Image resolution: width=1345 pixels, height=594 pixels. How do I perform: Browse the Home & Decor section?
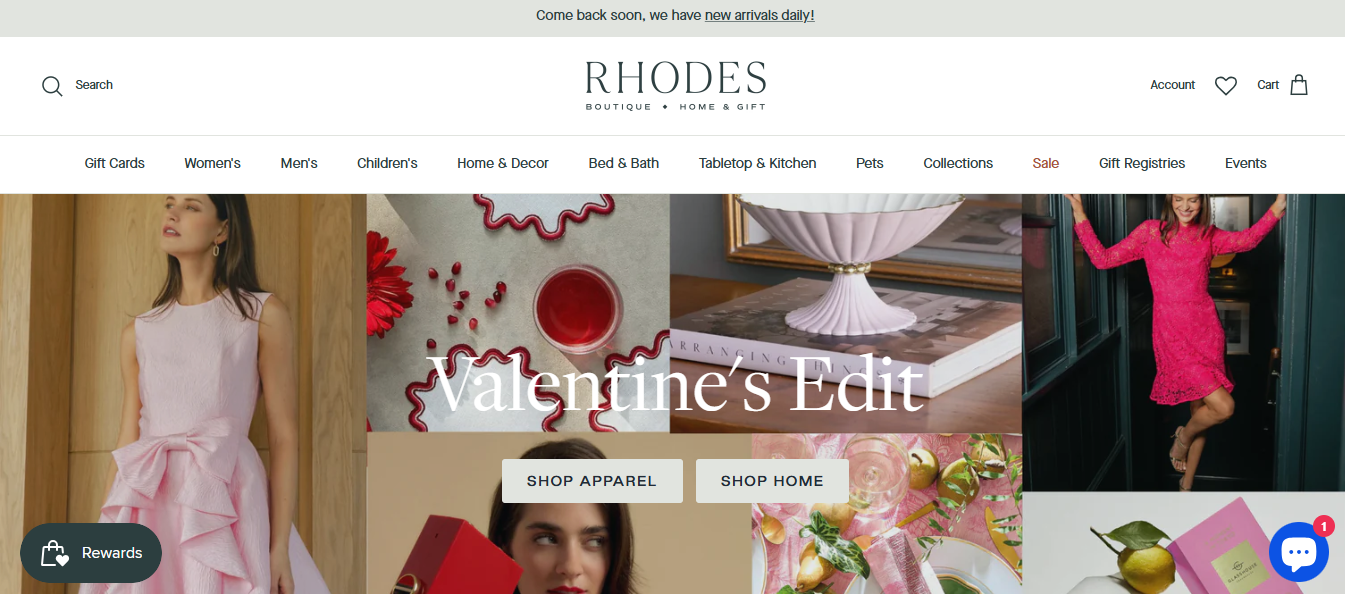coord(503,163)
